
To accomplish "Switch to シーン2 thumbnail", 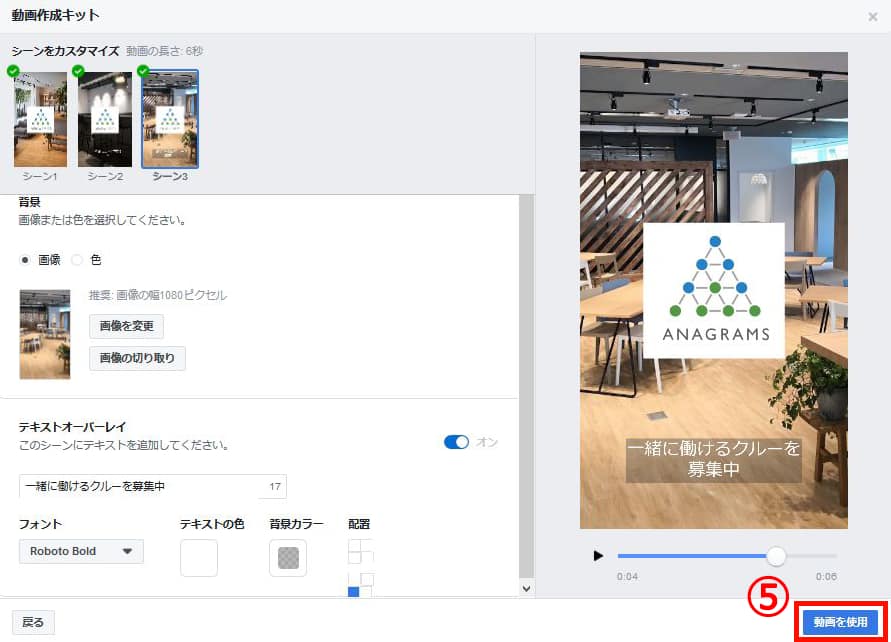I will (105, 119).
